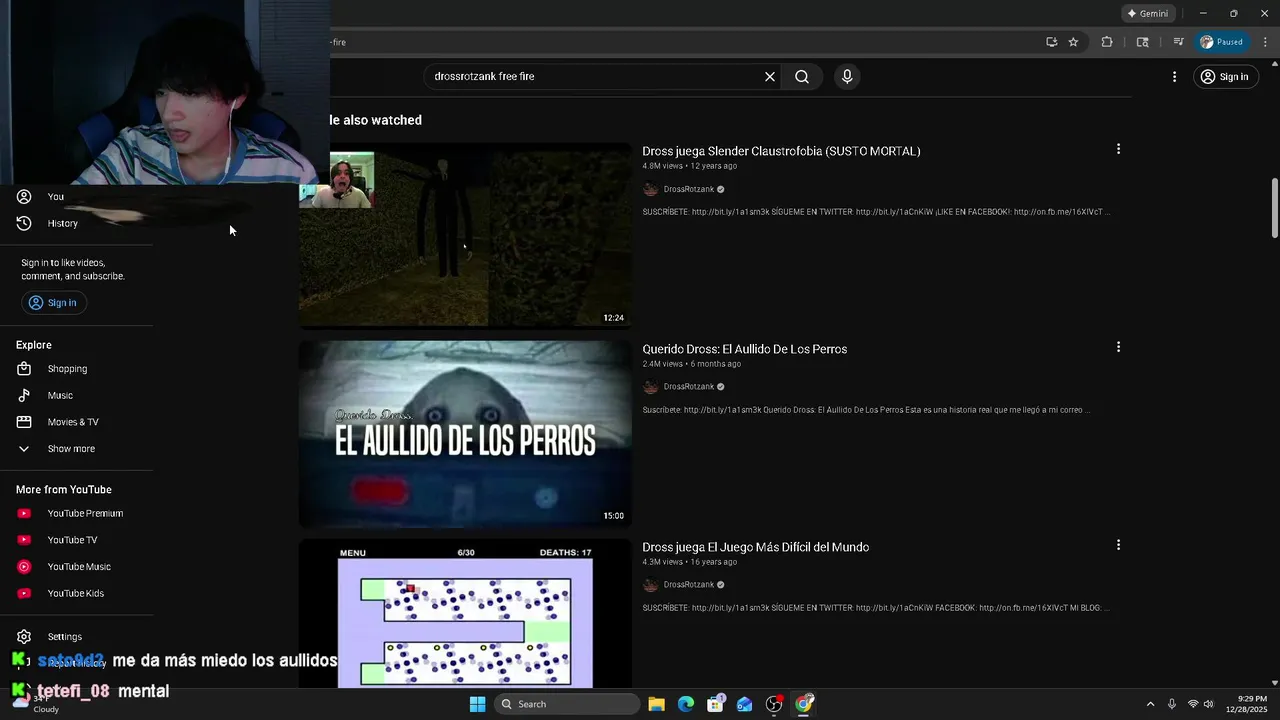The image size is (1280, 720).
Task: Bookmark this page with the star icon
Action: pyautogui.click(x=1073, y=42)
